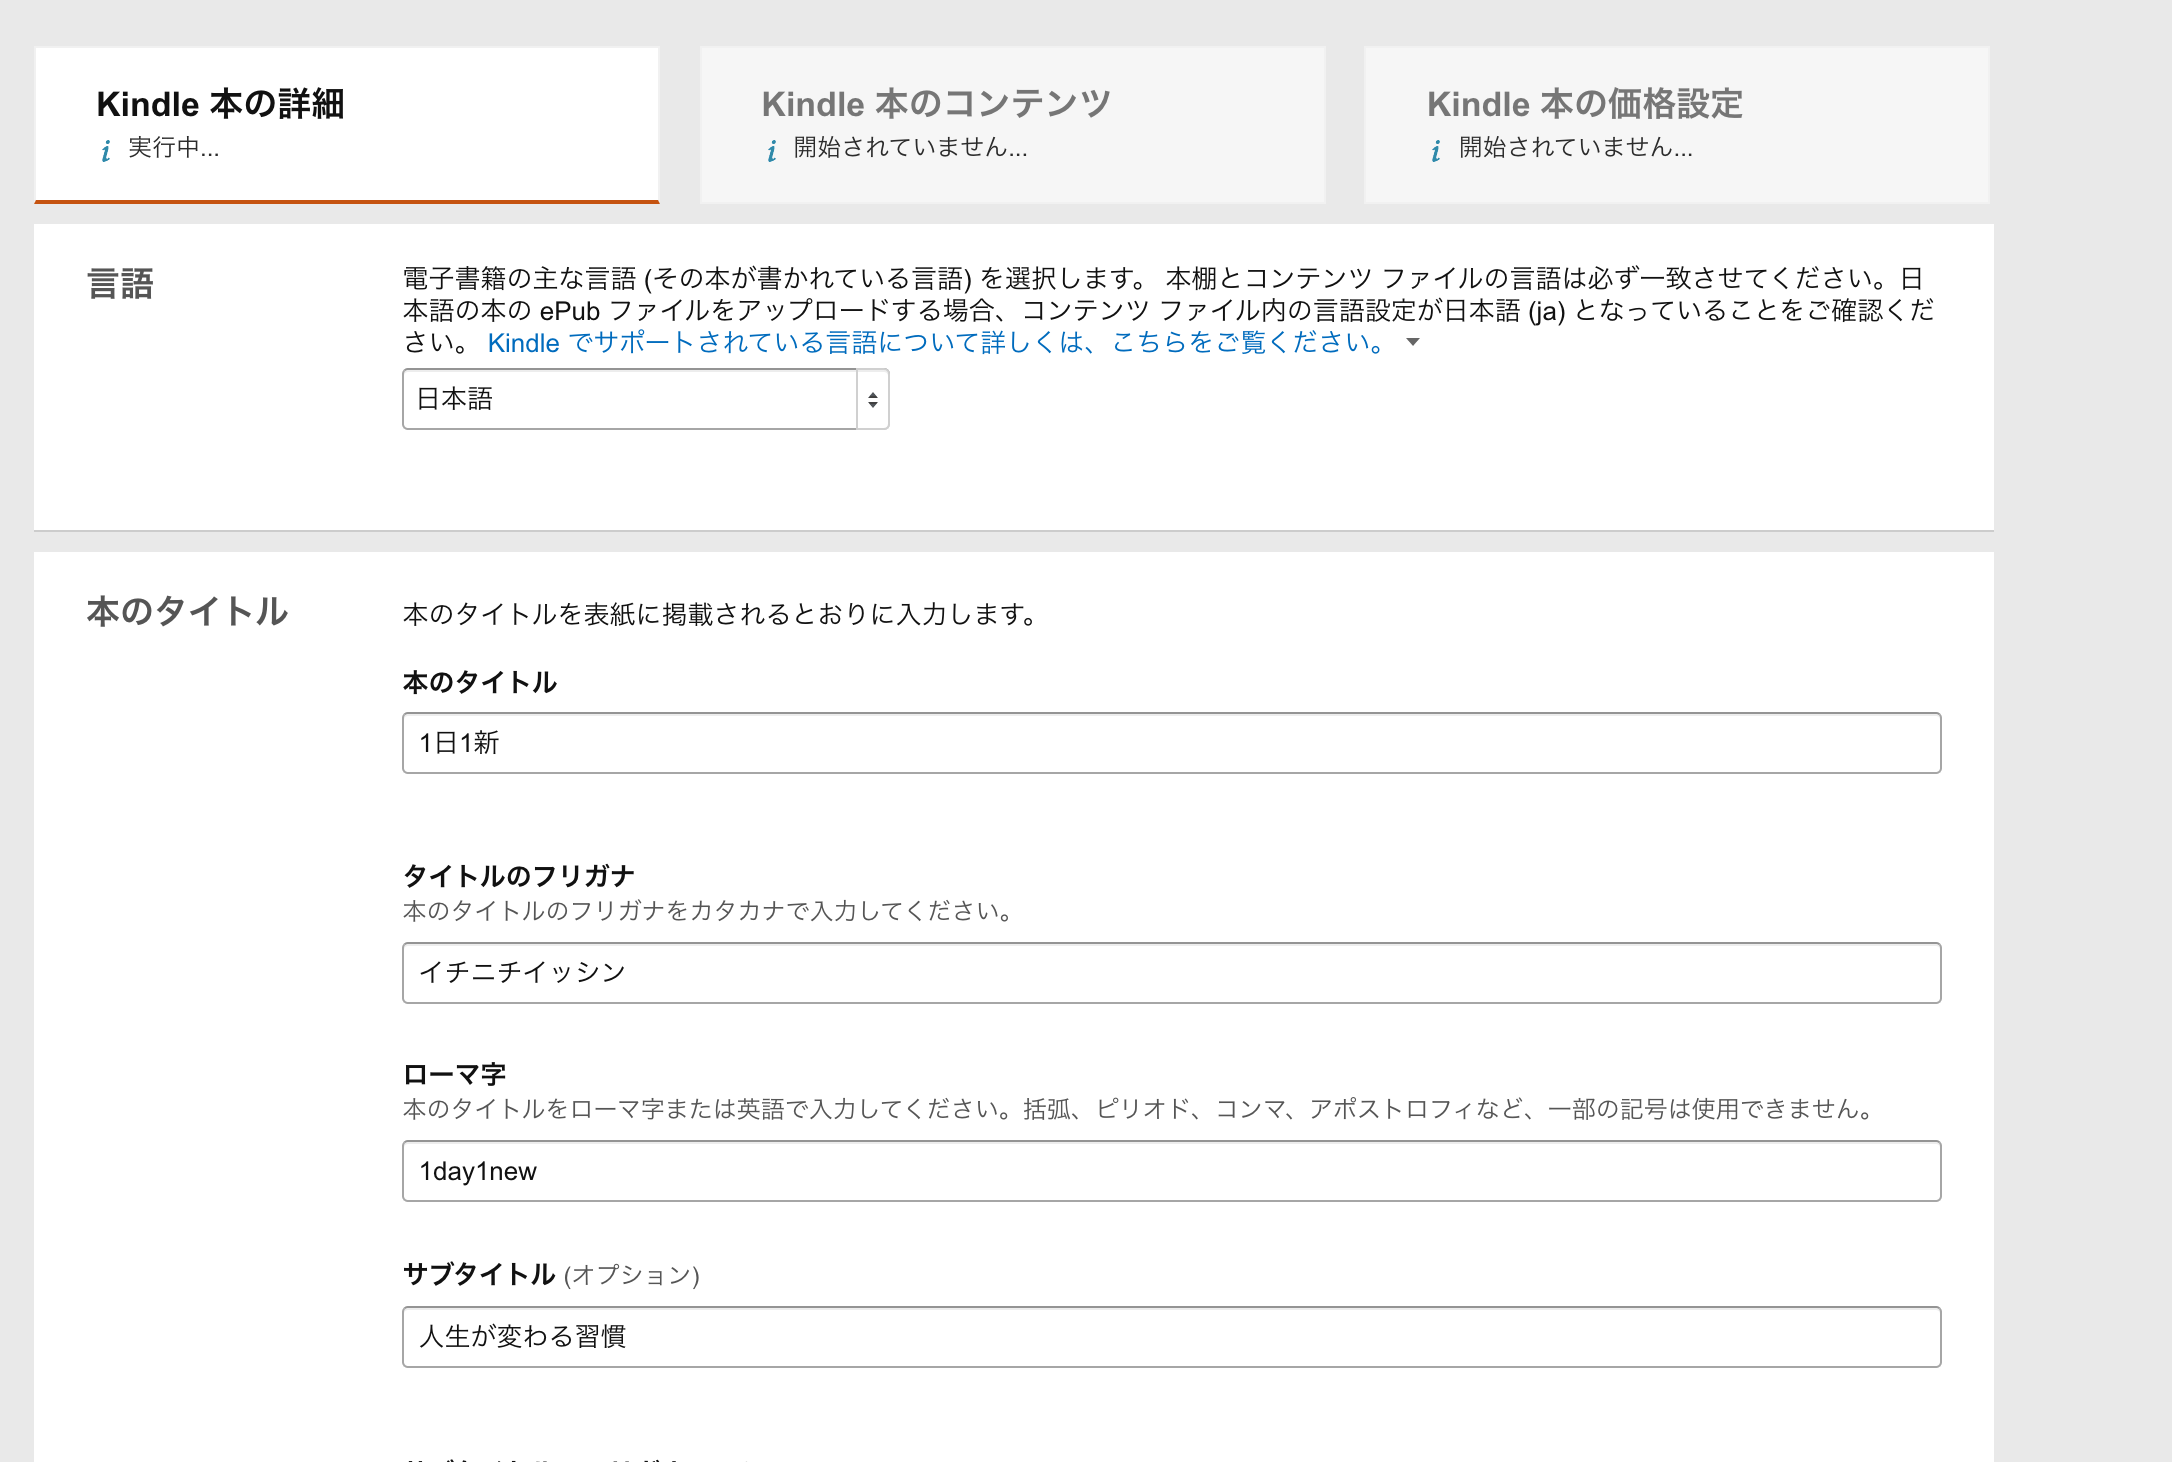Open the Kindle 本の詳細 tab

pyautogui.click(x=346, y=125)
